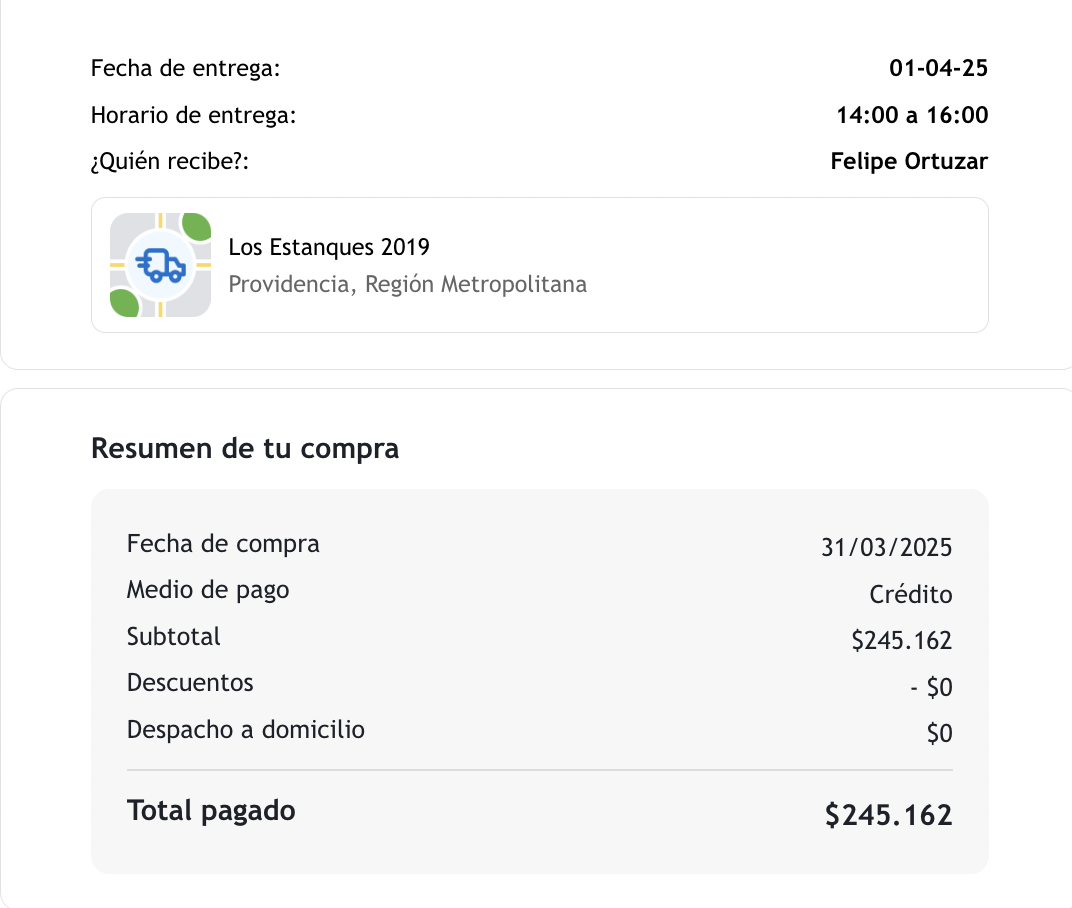1072x908 pixels.
Task: Click the delivery date value 01-04-25
Action: 938,69
